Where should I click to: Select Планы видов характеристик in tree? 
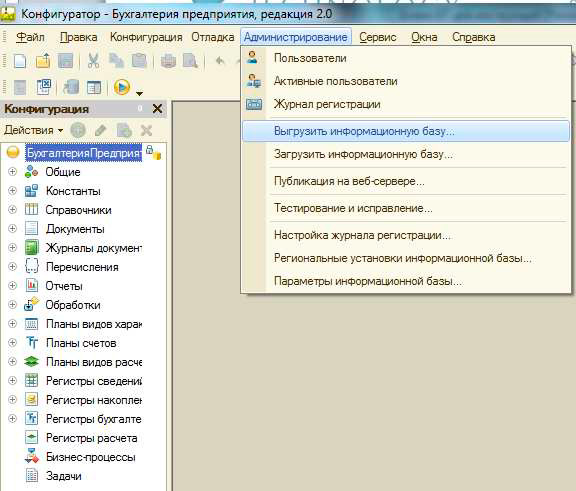pos(94,324)
